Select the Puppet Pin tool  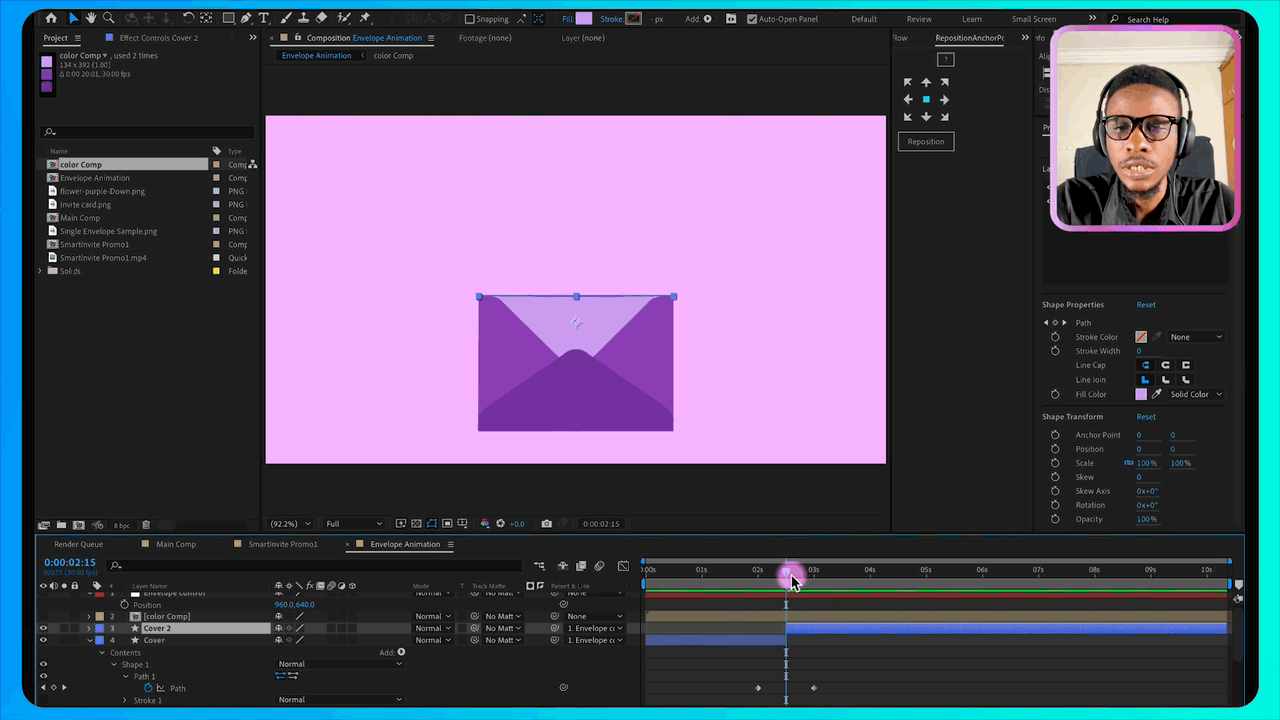click(x=364, y=18)
